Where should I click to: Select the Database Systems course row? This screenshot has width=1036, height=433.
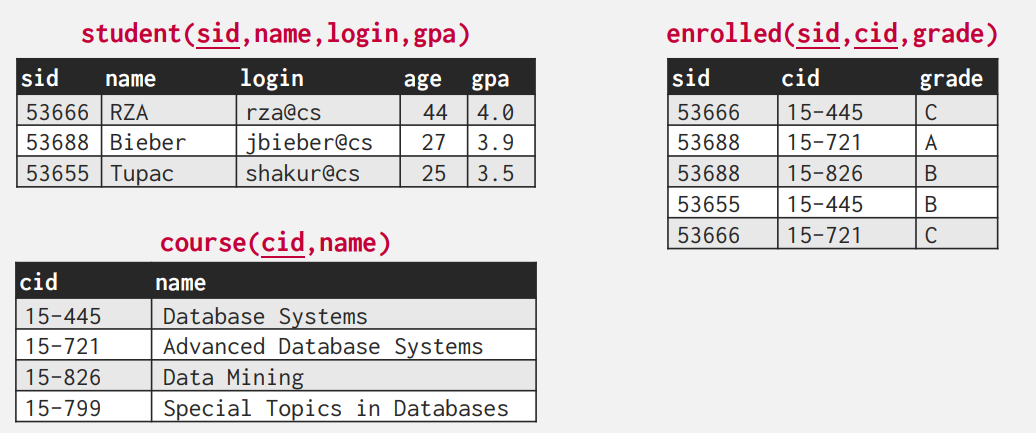[276, 315]
